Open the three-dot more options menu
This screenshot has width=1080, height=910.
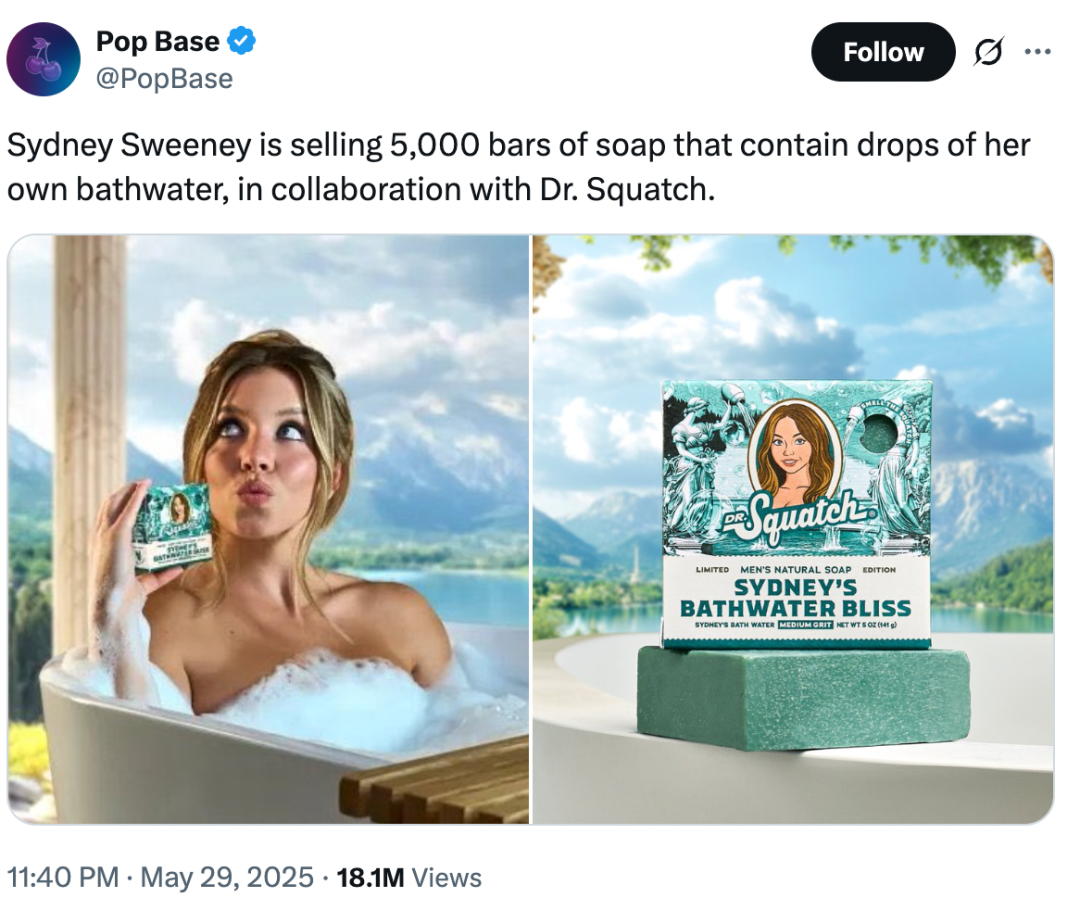(x=1037, y=52)
